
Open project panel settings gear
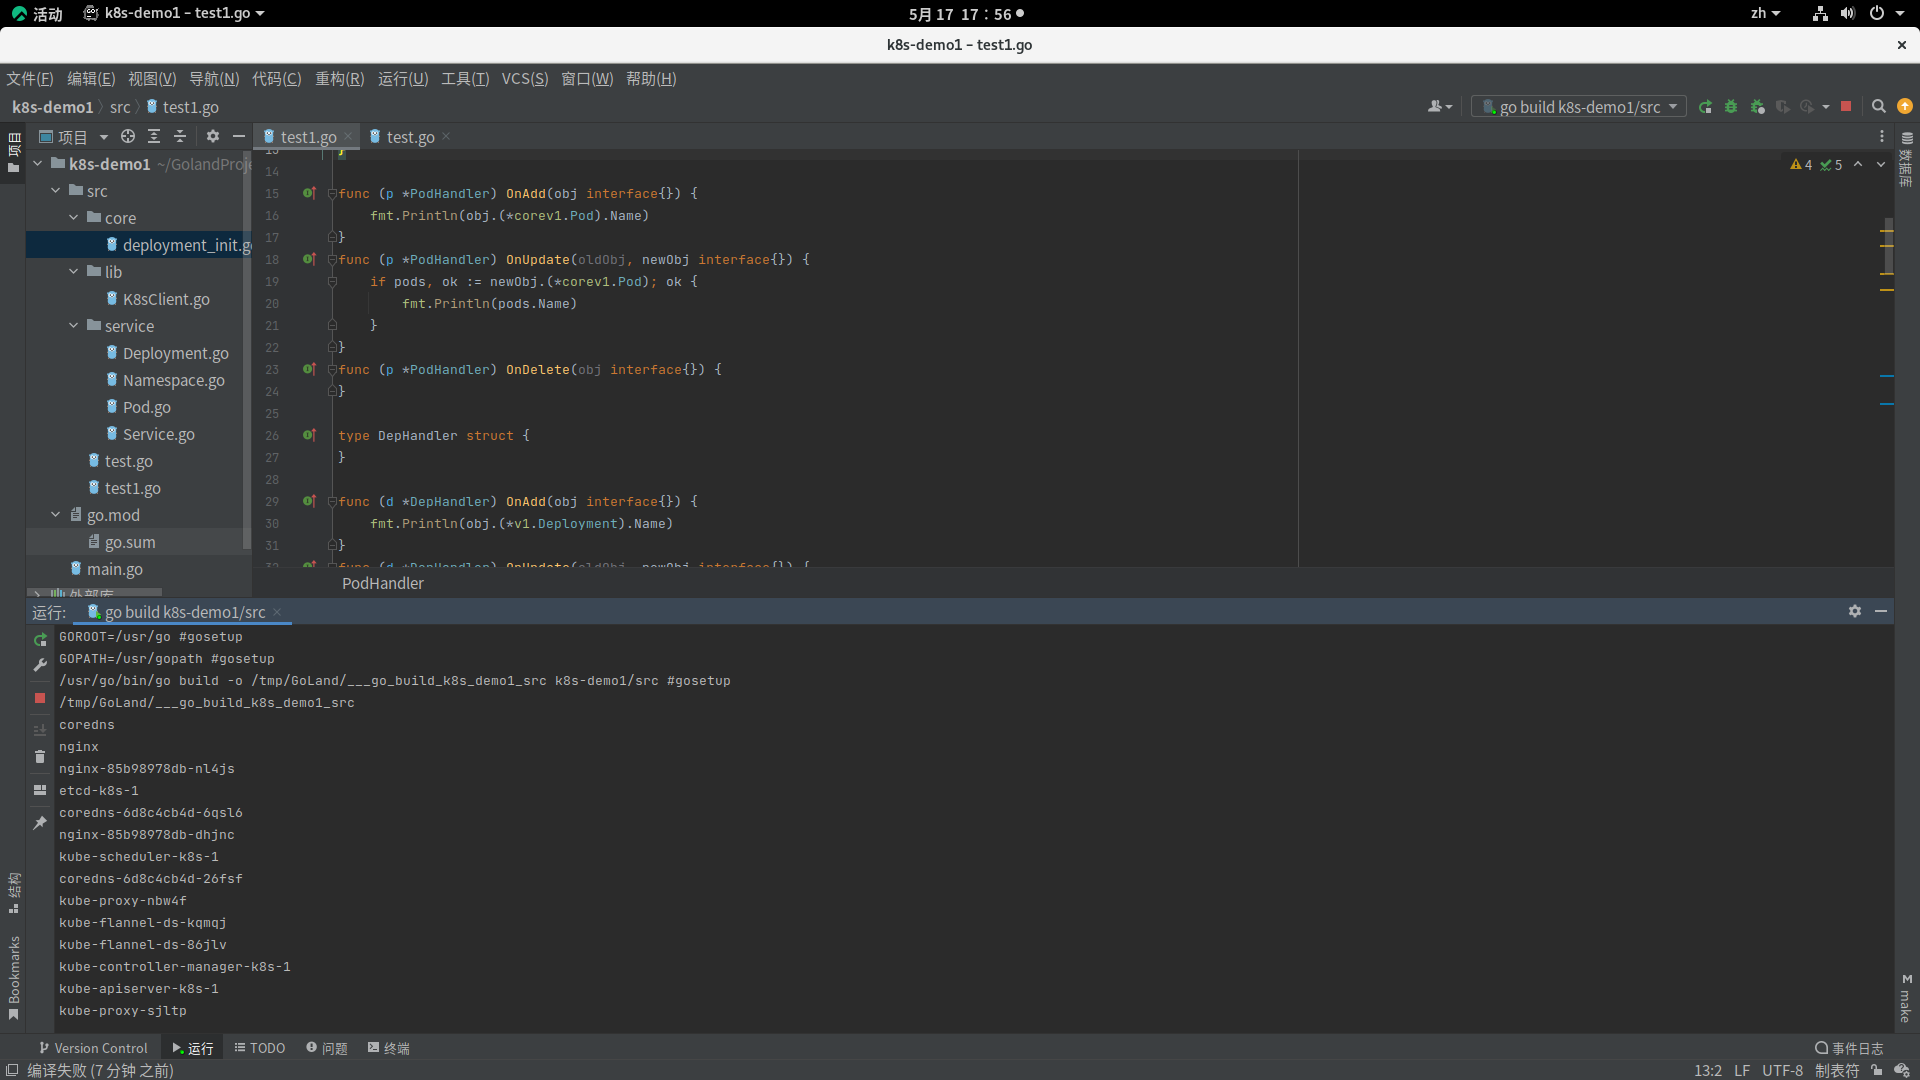pyautogui.click(x=213, y=136)
